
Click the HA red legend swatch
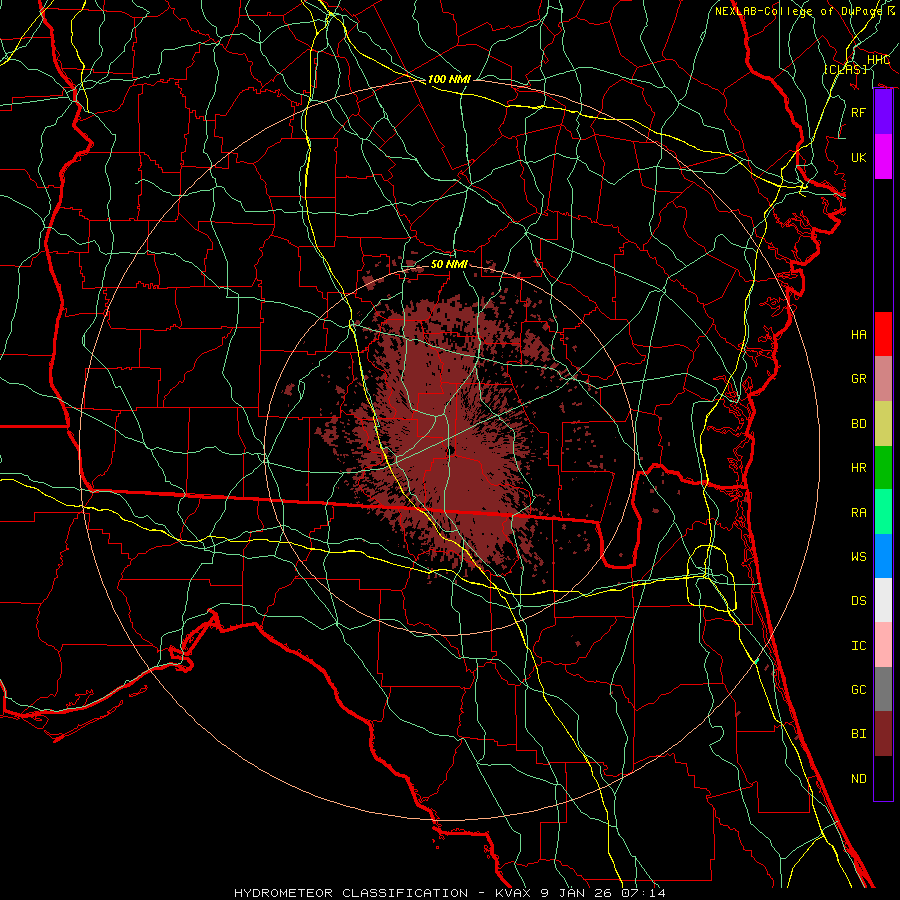click(883, 334)
